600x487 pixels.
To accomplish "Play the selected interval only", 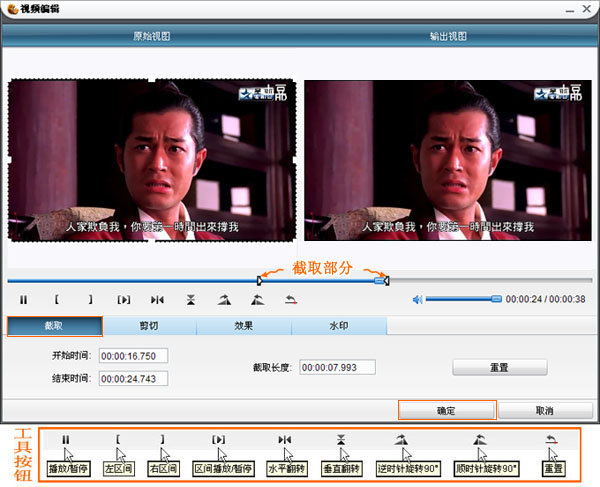I will coord(124,300).
